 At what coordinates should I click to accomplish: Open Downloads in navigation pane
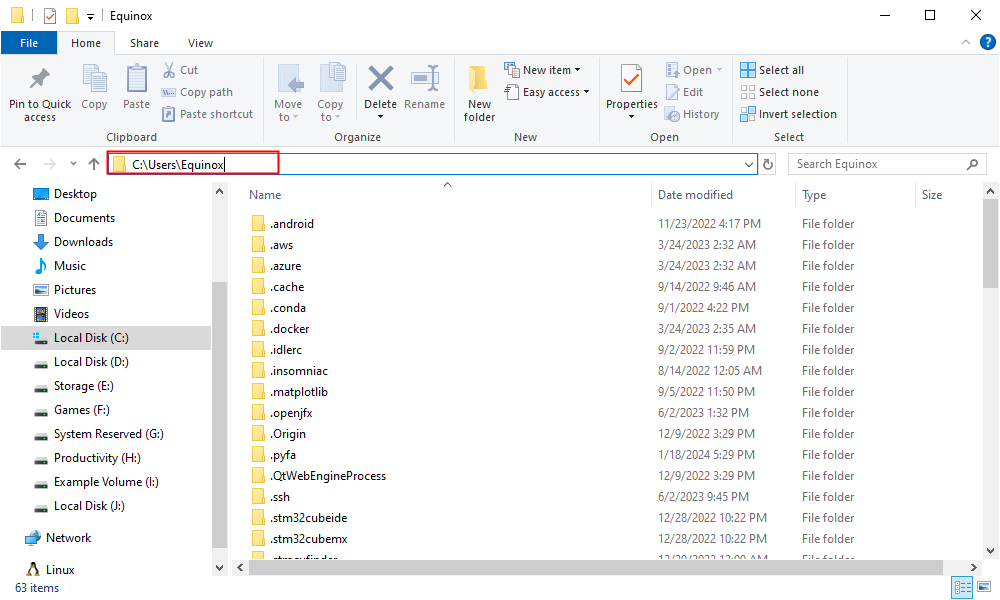tap(83, 242)
